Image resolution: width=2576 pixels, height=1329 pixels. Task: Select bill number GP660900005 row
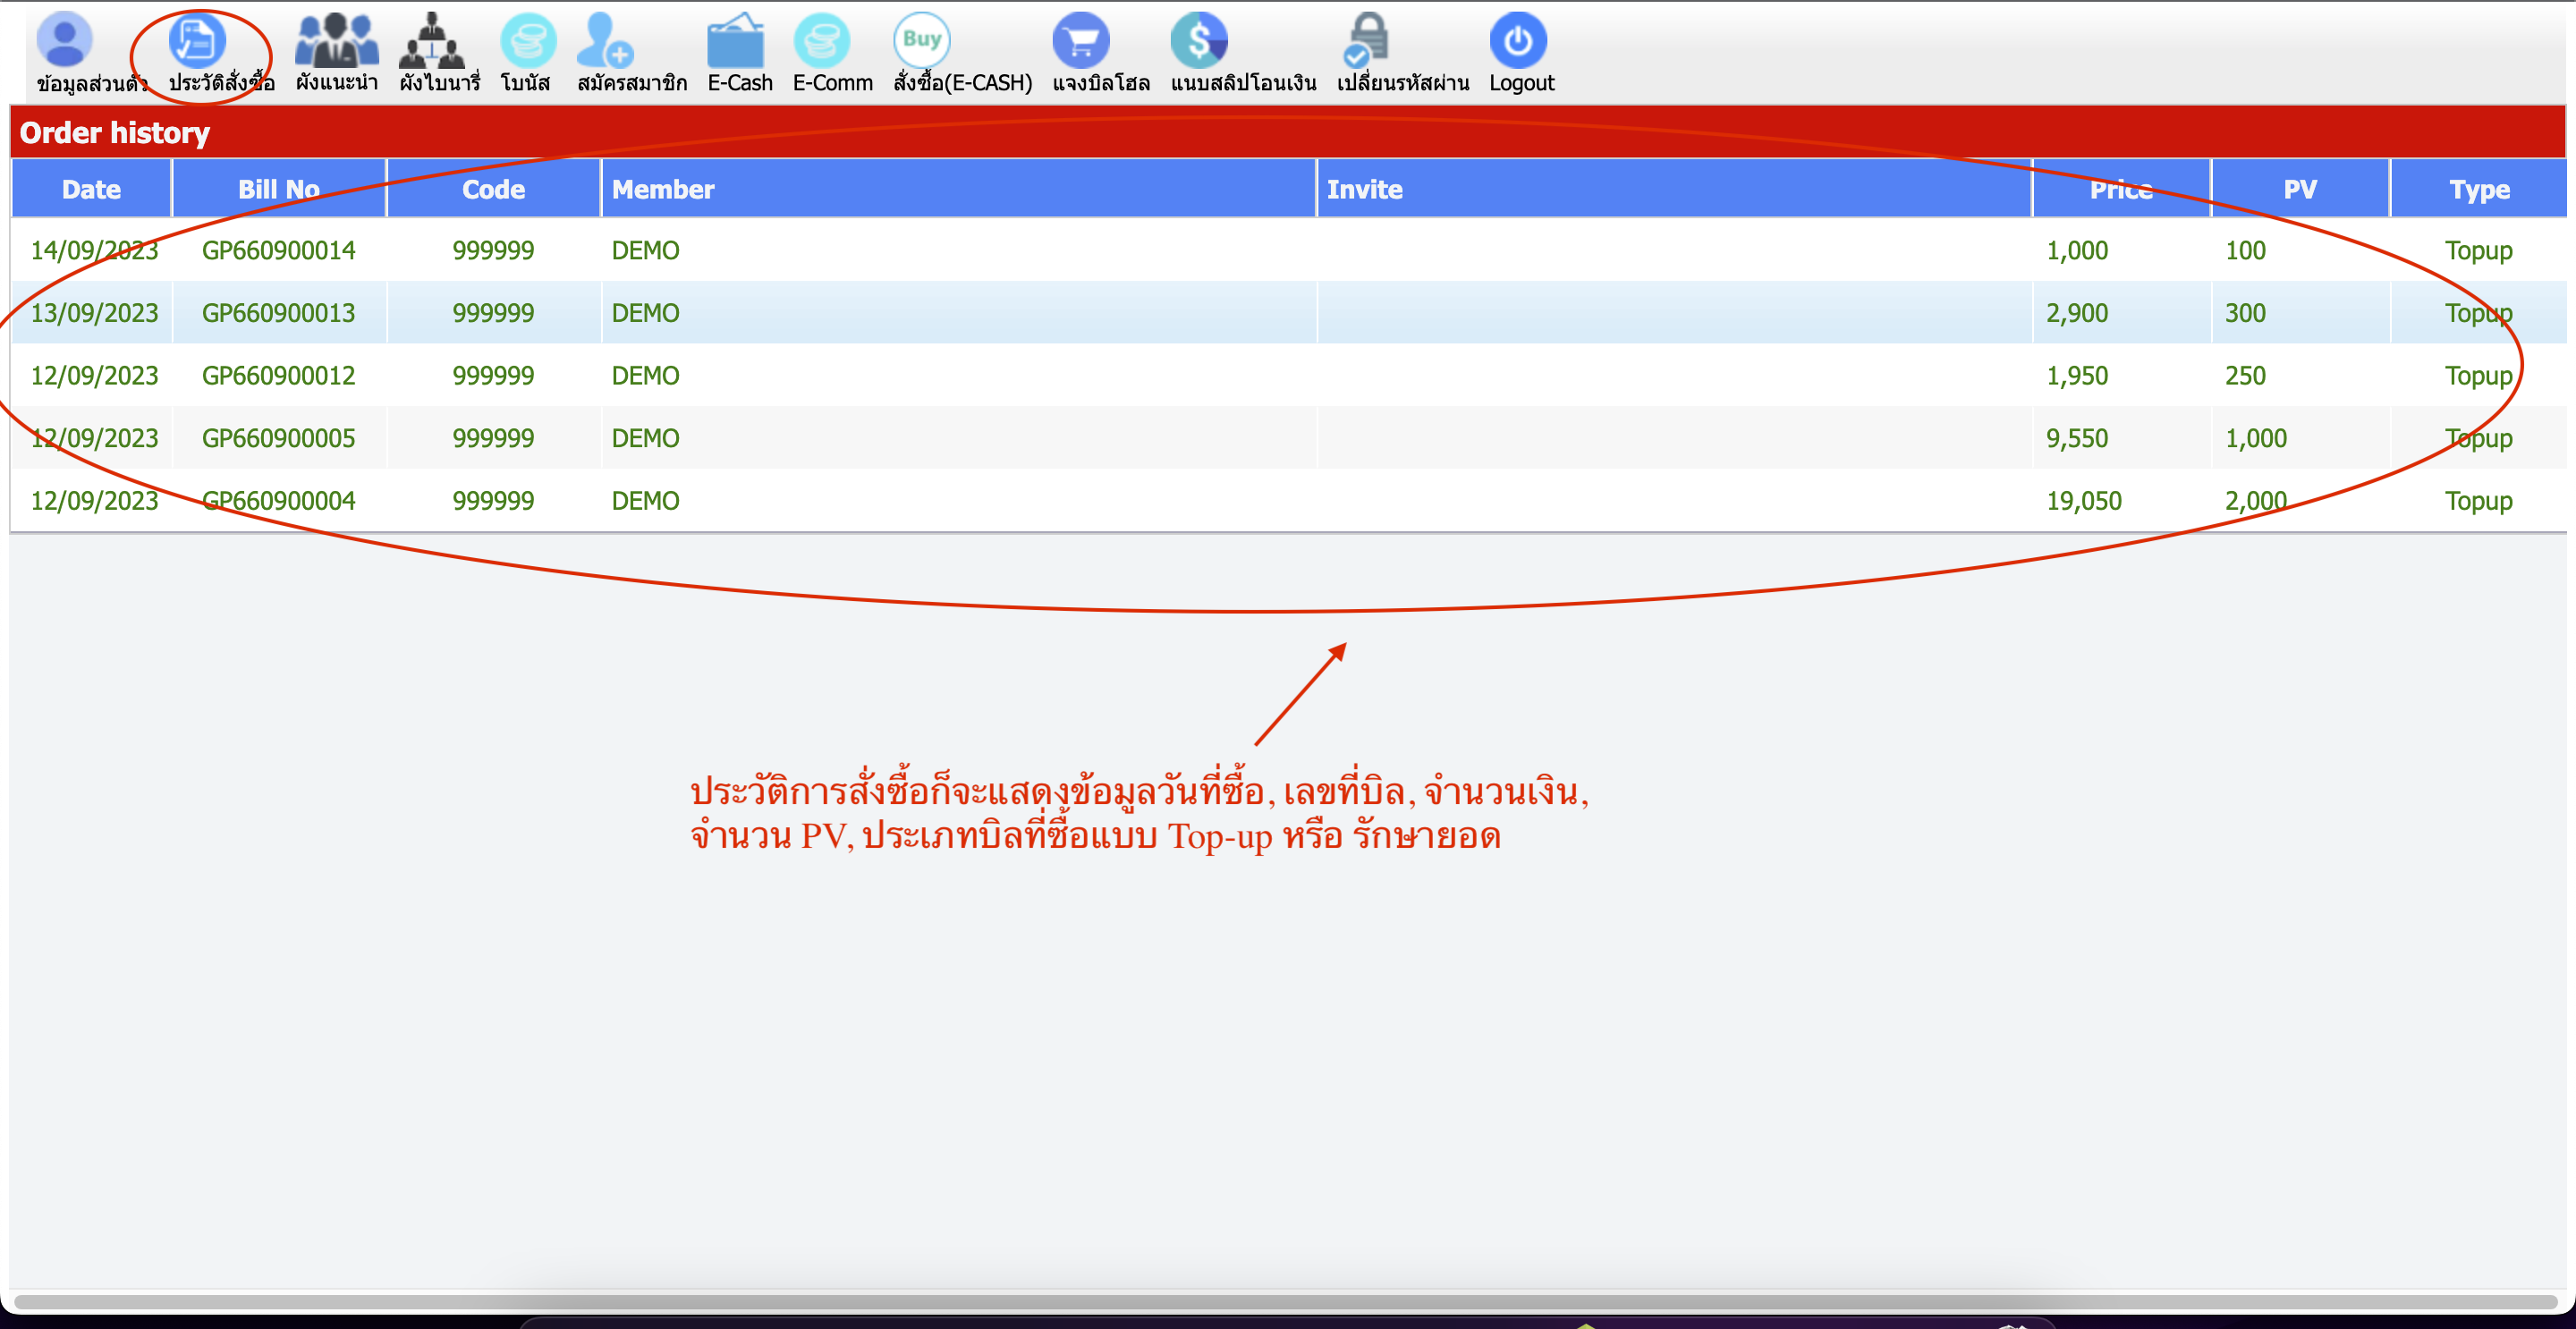278,438
